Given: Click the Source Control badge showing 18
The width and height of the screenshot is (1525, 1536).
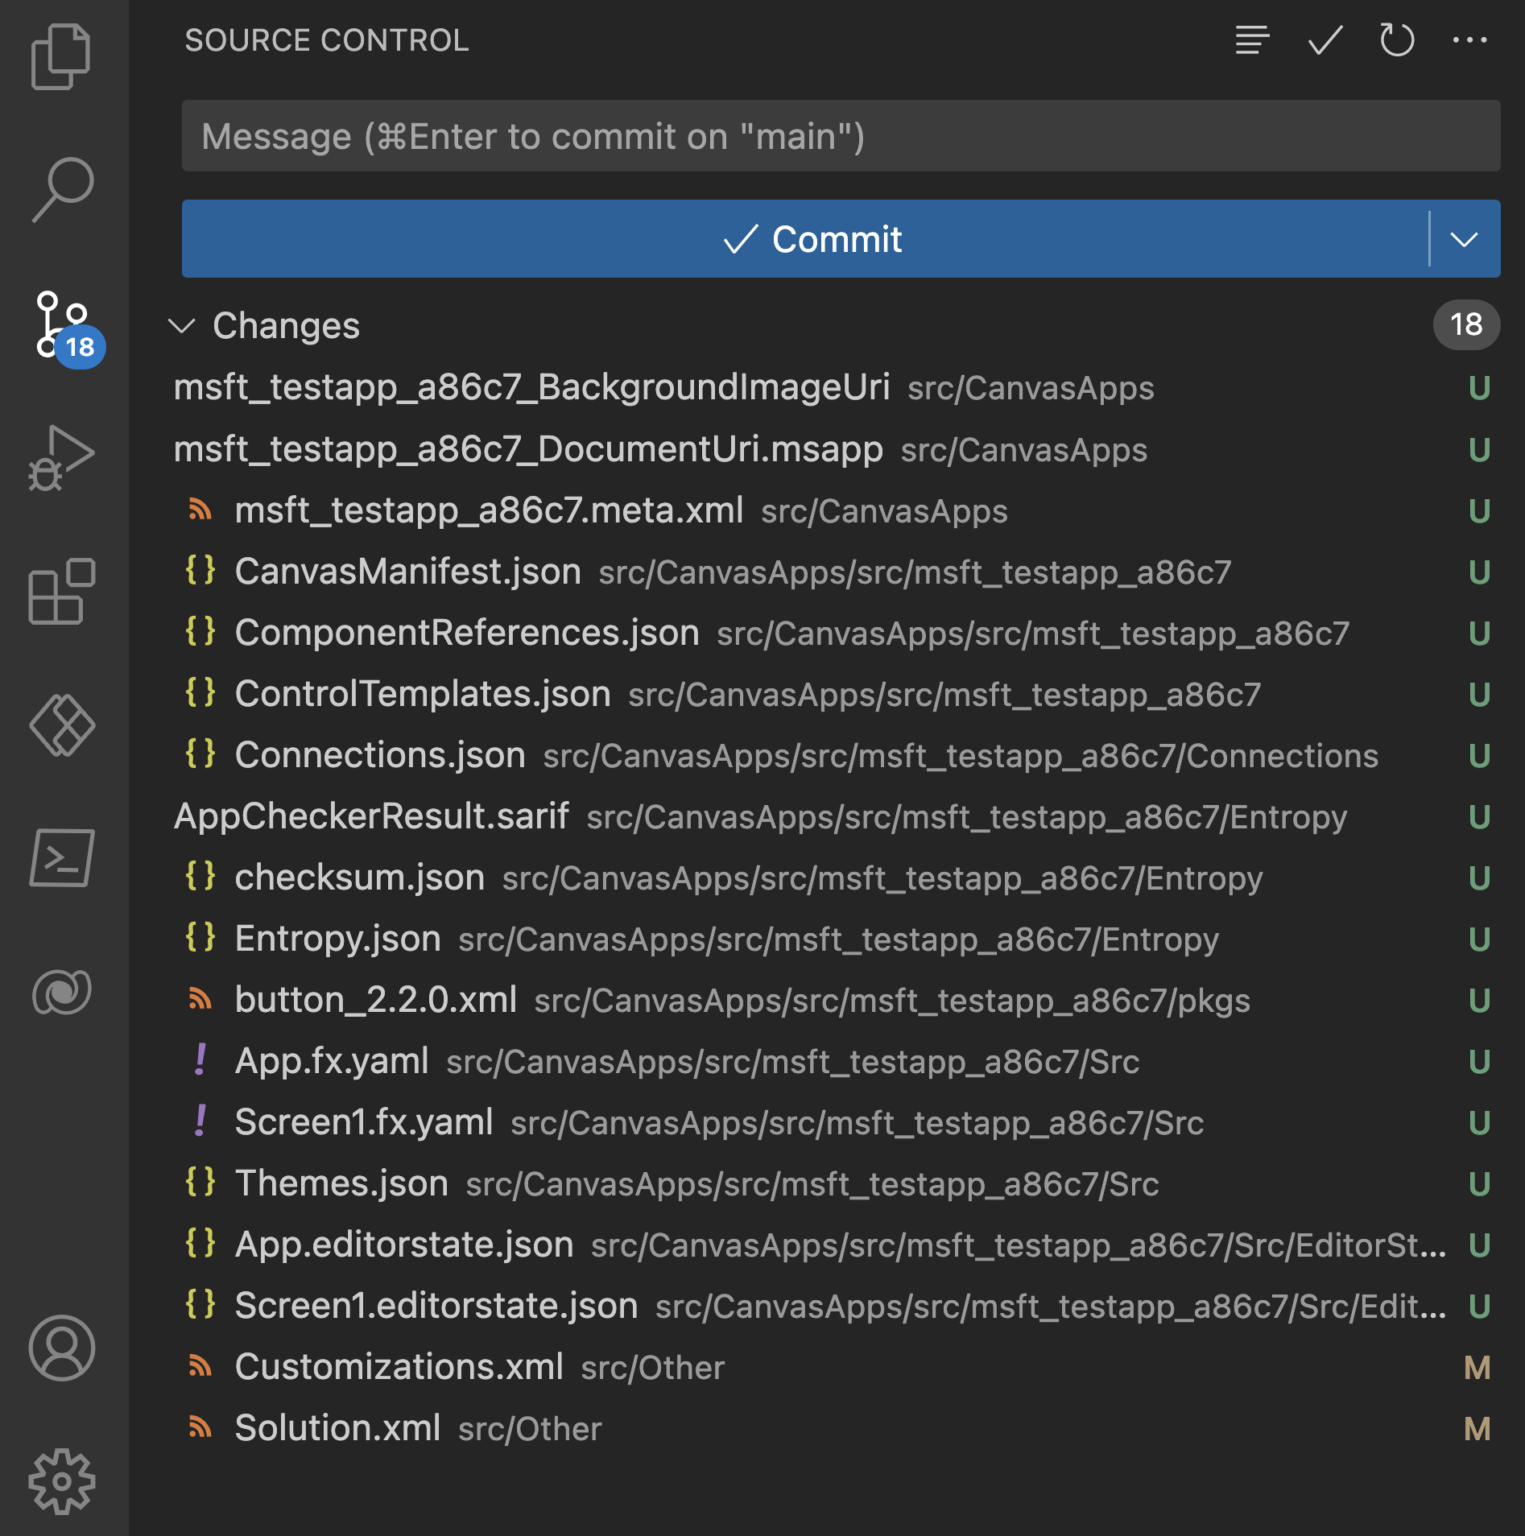Looking at the screenshot, I should pyautogui.click(x=78, y=348).
